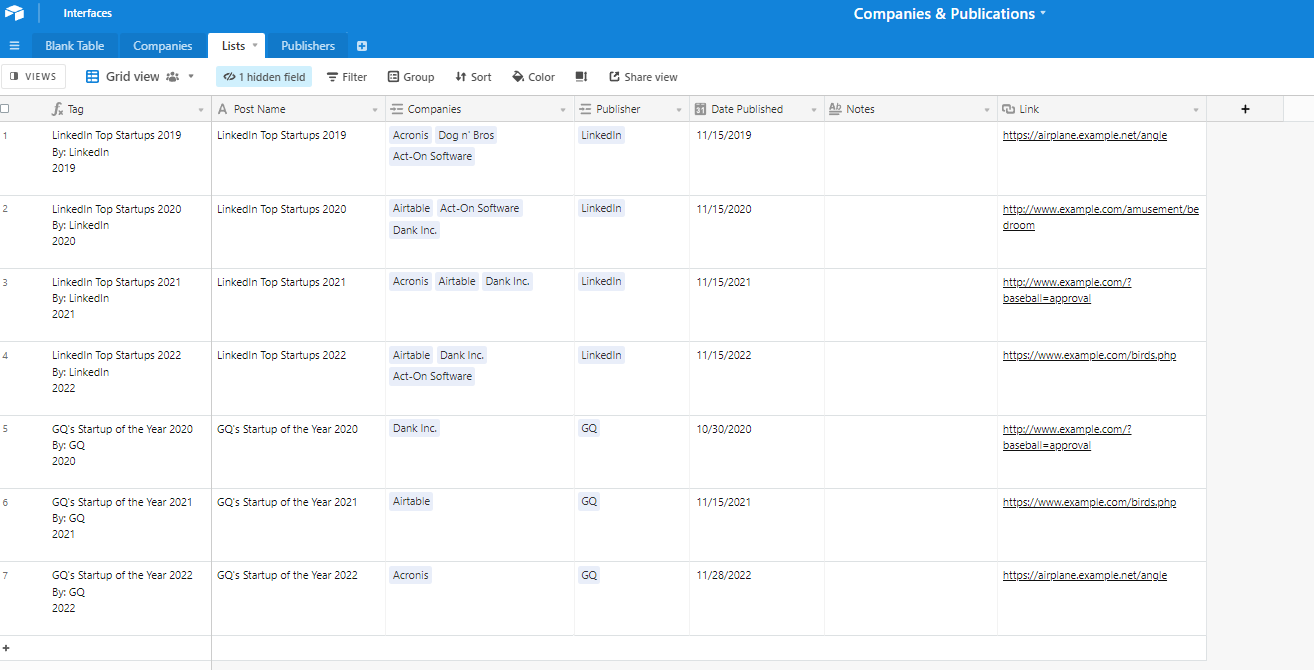Viewport: 1314px width, 670px height.
Task: Click Dank Inc. tag in row 5
Action: click(x=415, y=428)
